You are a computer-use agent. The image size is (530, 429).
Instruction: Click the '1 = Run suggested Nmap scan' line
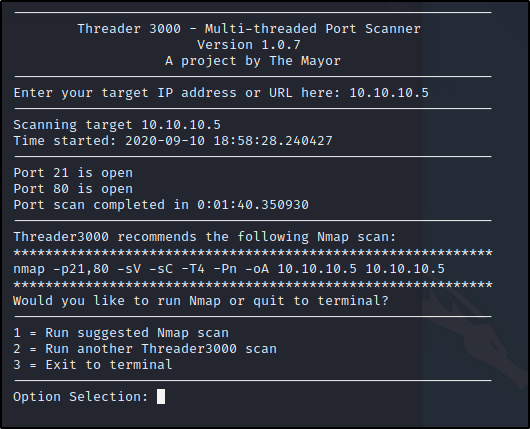click(121, 333)
